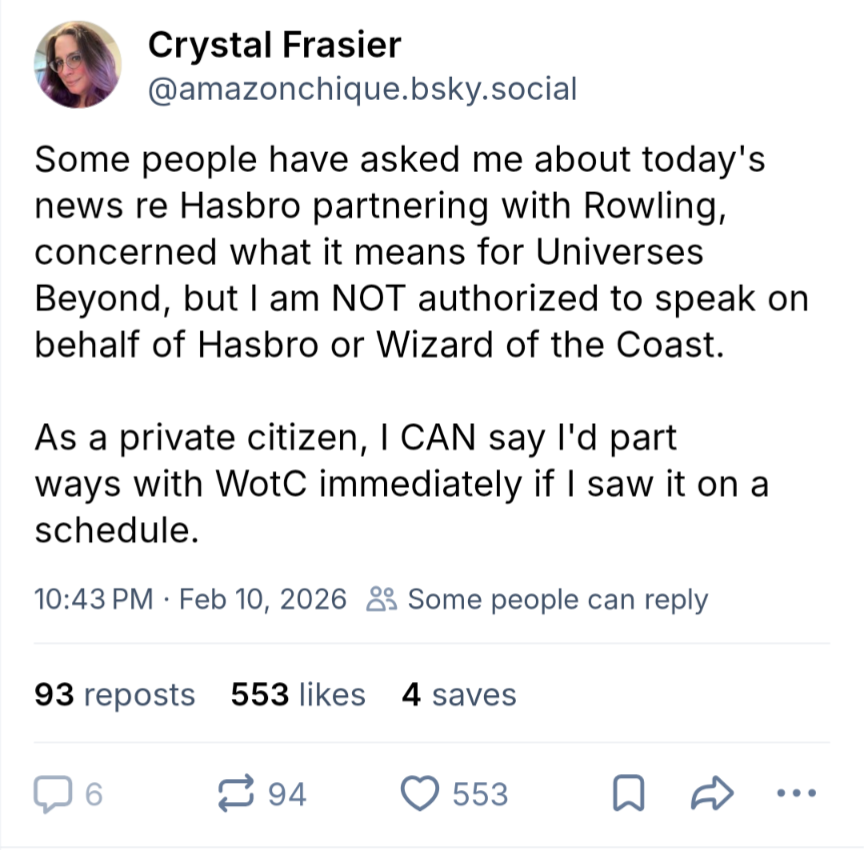Click the reply count number 6
Screen dimensions: 864x850
point(94,794)
